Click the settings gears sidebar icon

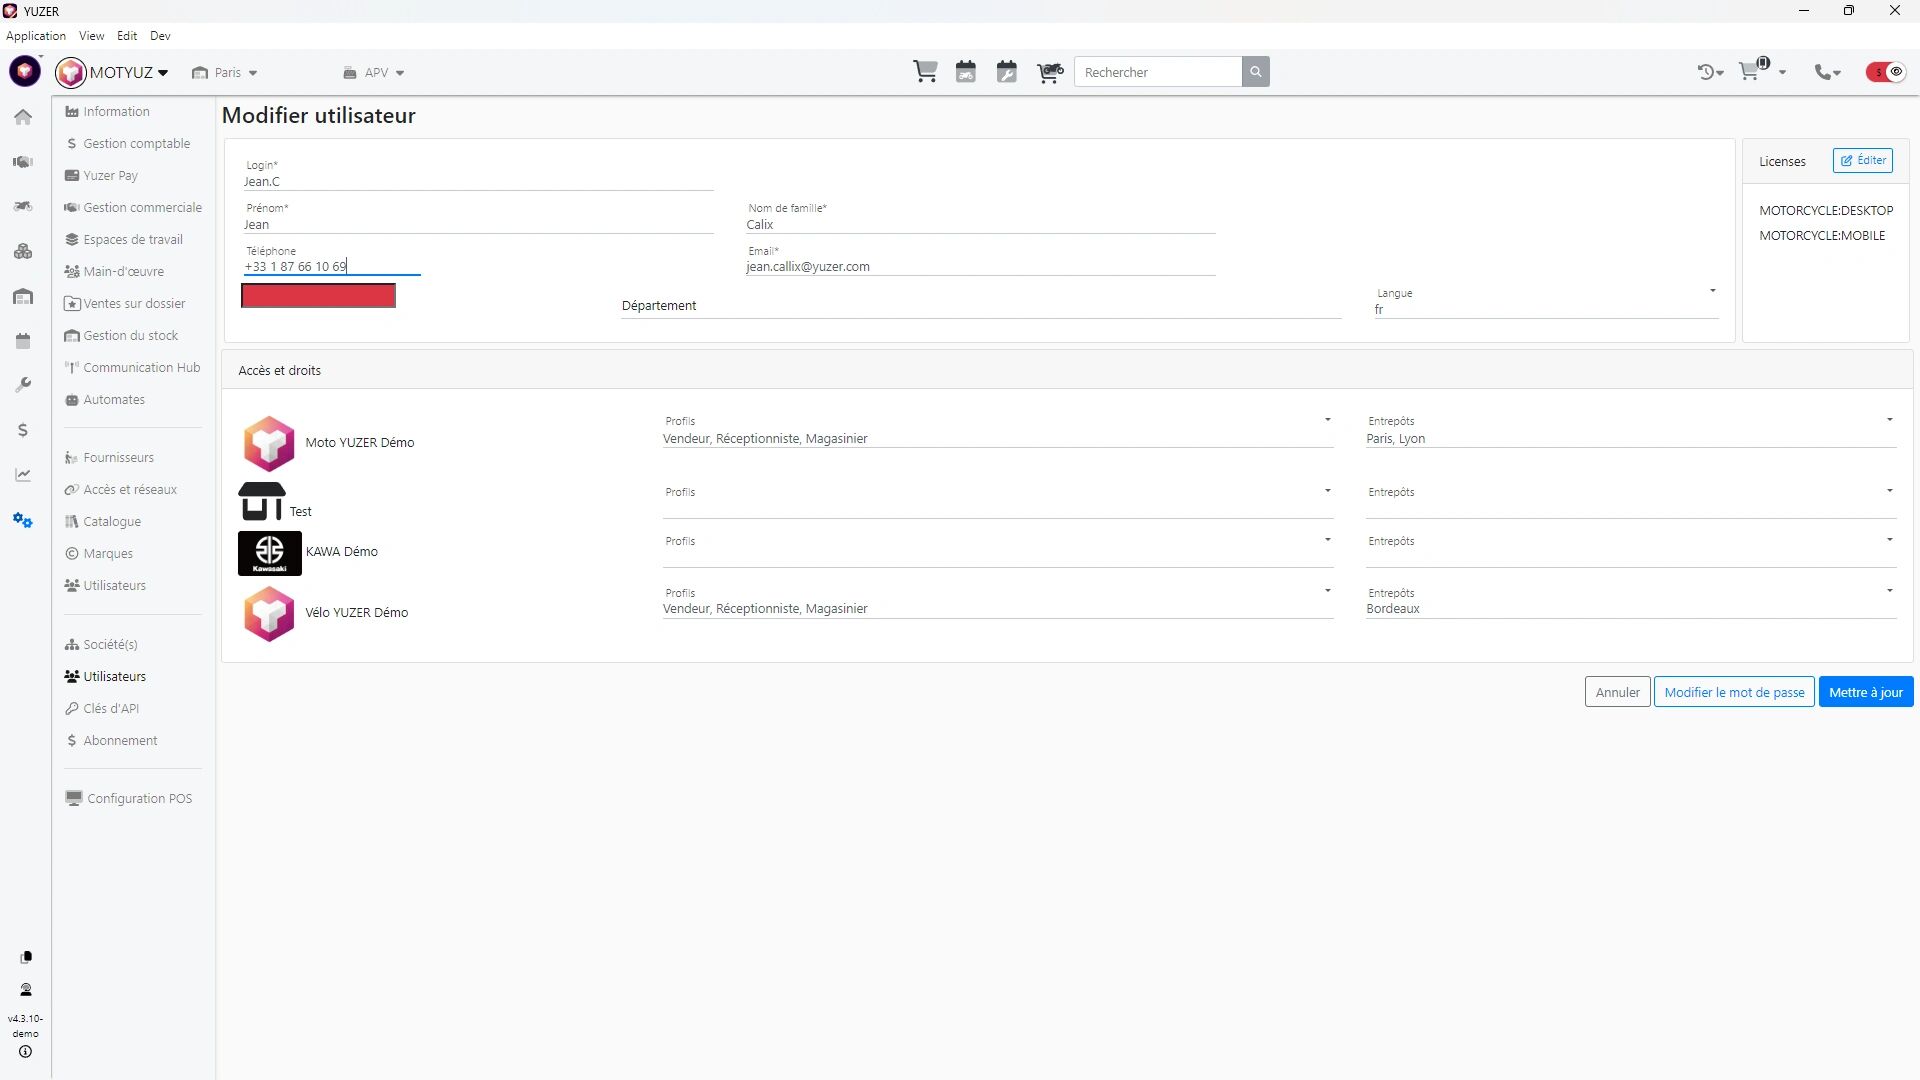(23, 520)
